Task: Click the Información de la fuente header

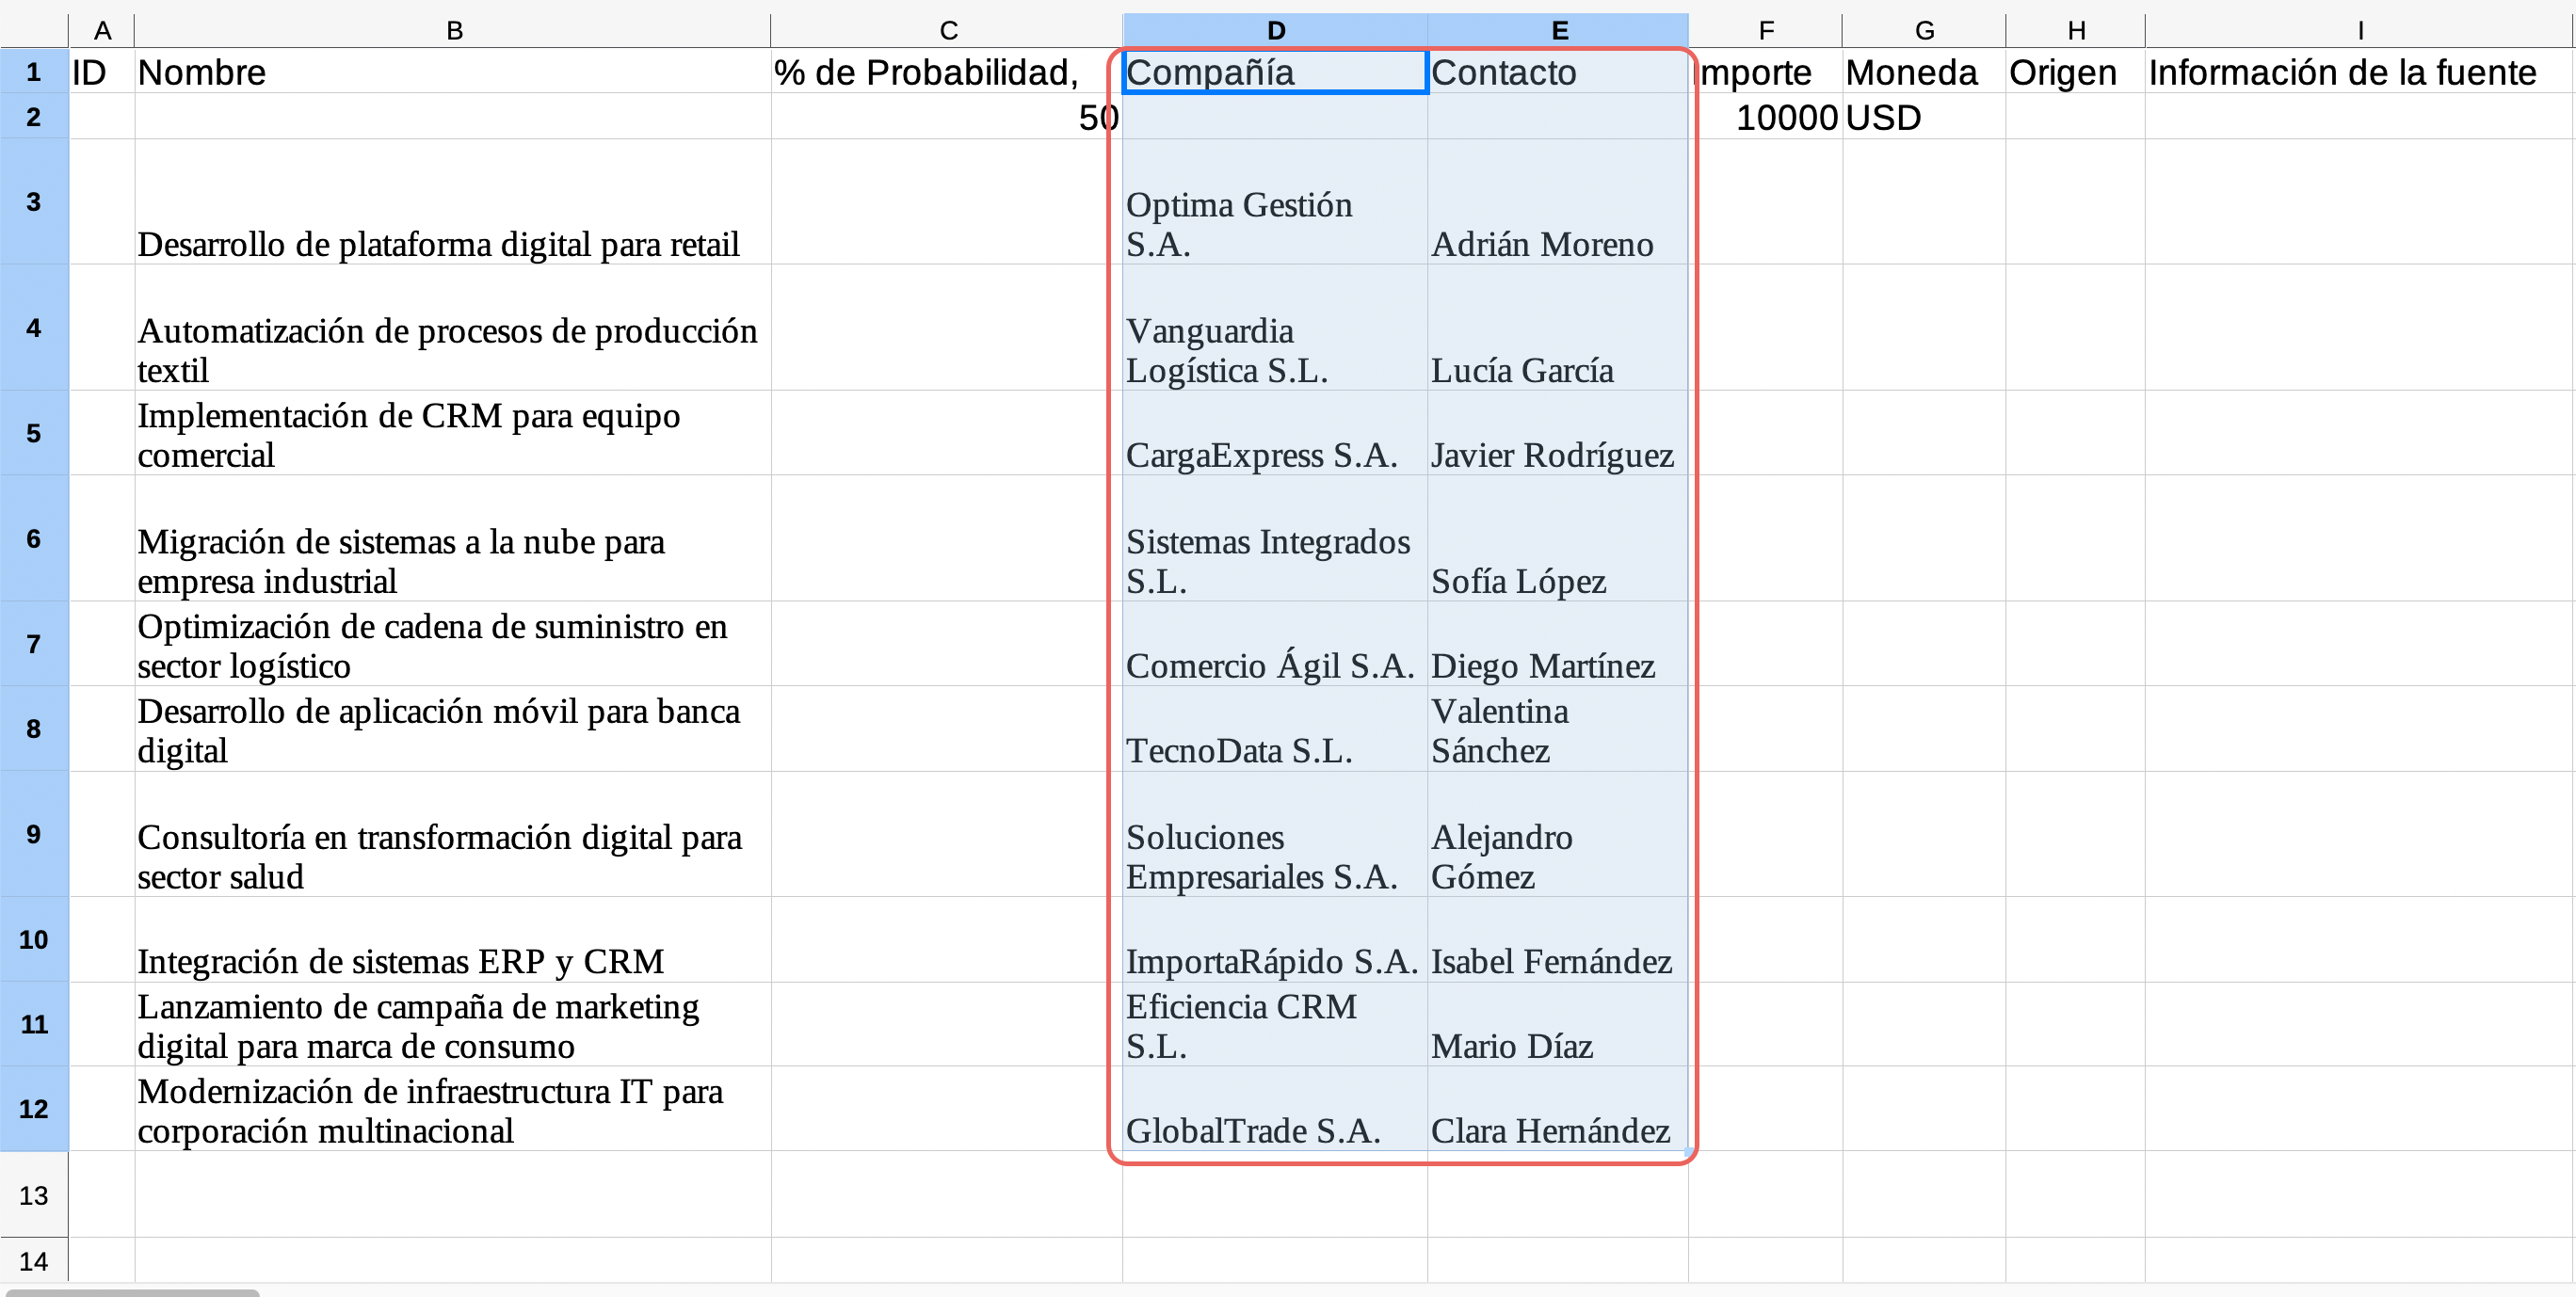Action: tap(2358, 72)
